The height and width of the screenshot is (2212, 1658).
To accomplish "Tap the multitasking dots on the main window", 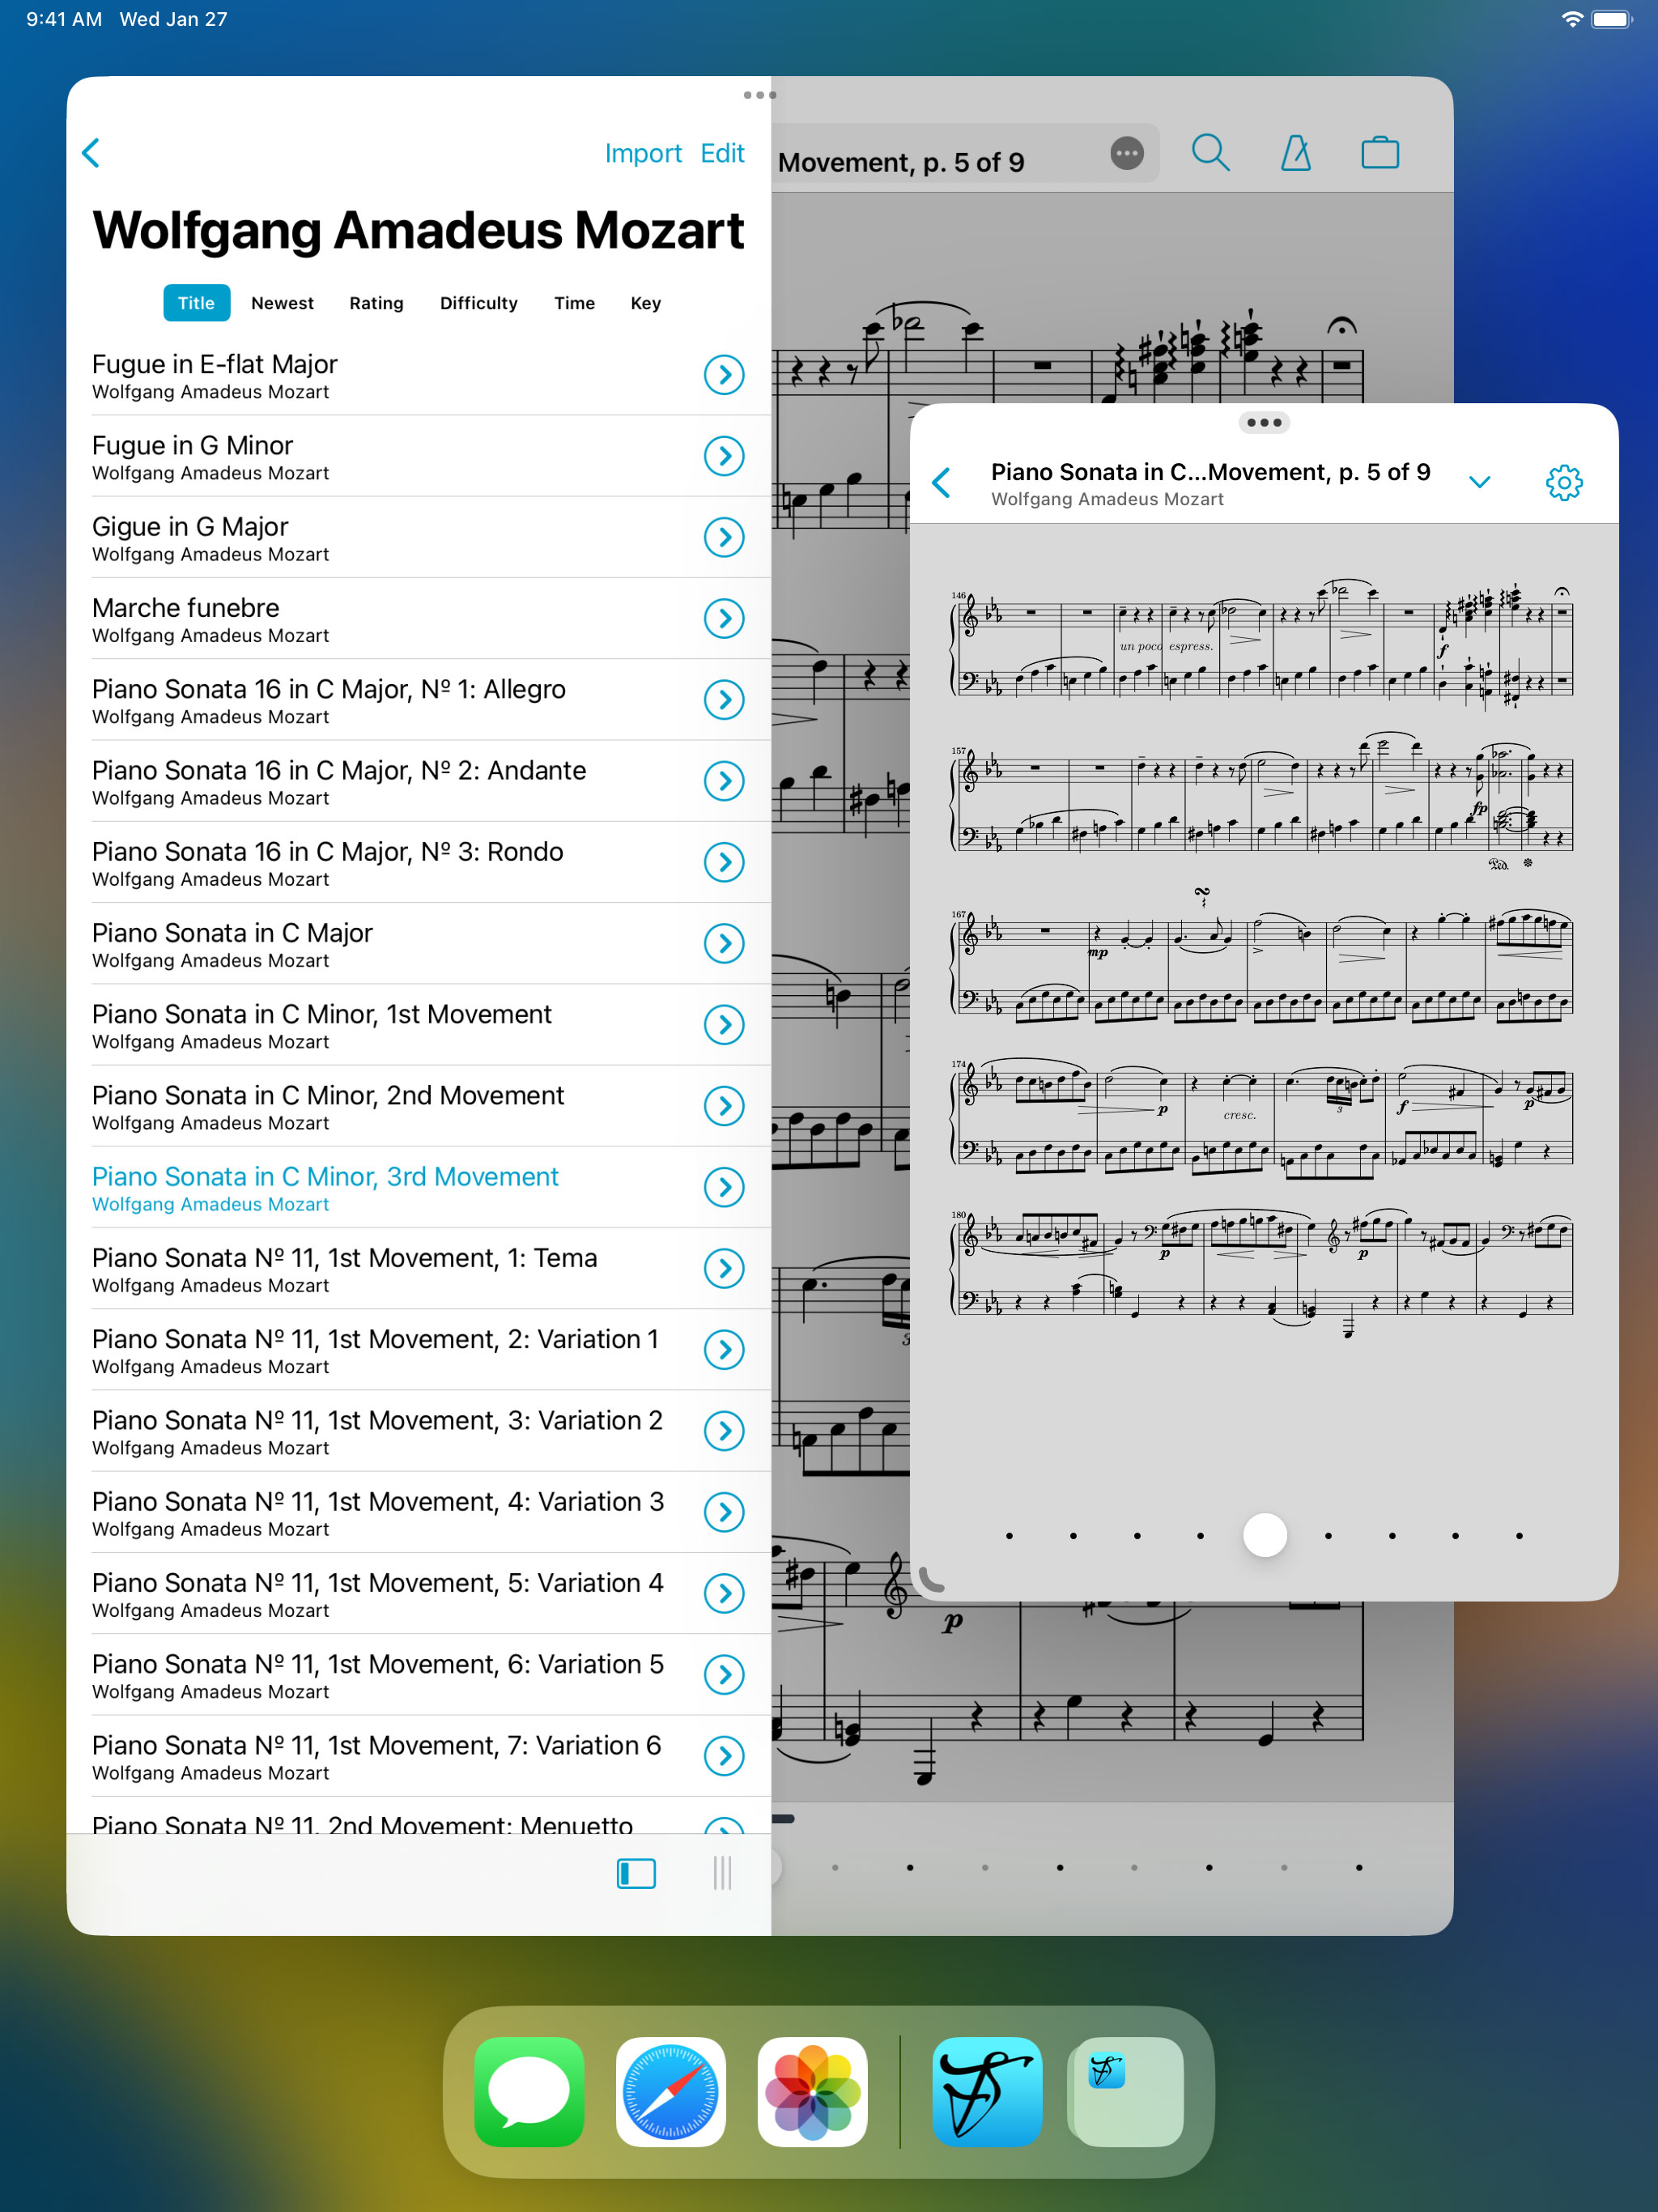I will (x=759, y=95).
